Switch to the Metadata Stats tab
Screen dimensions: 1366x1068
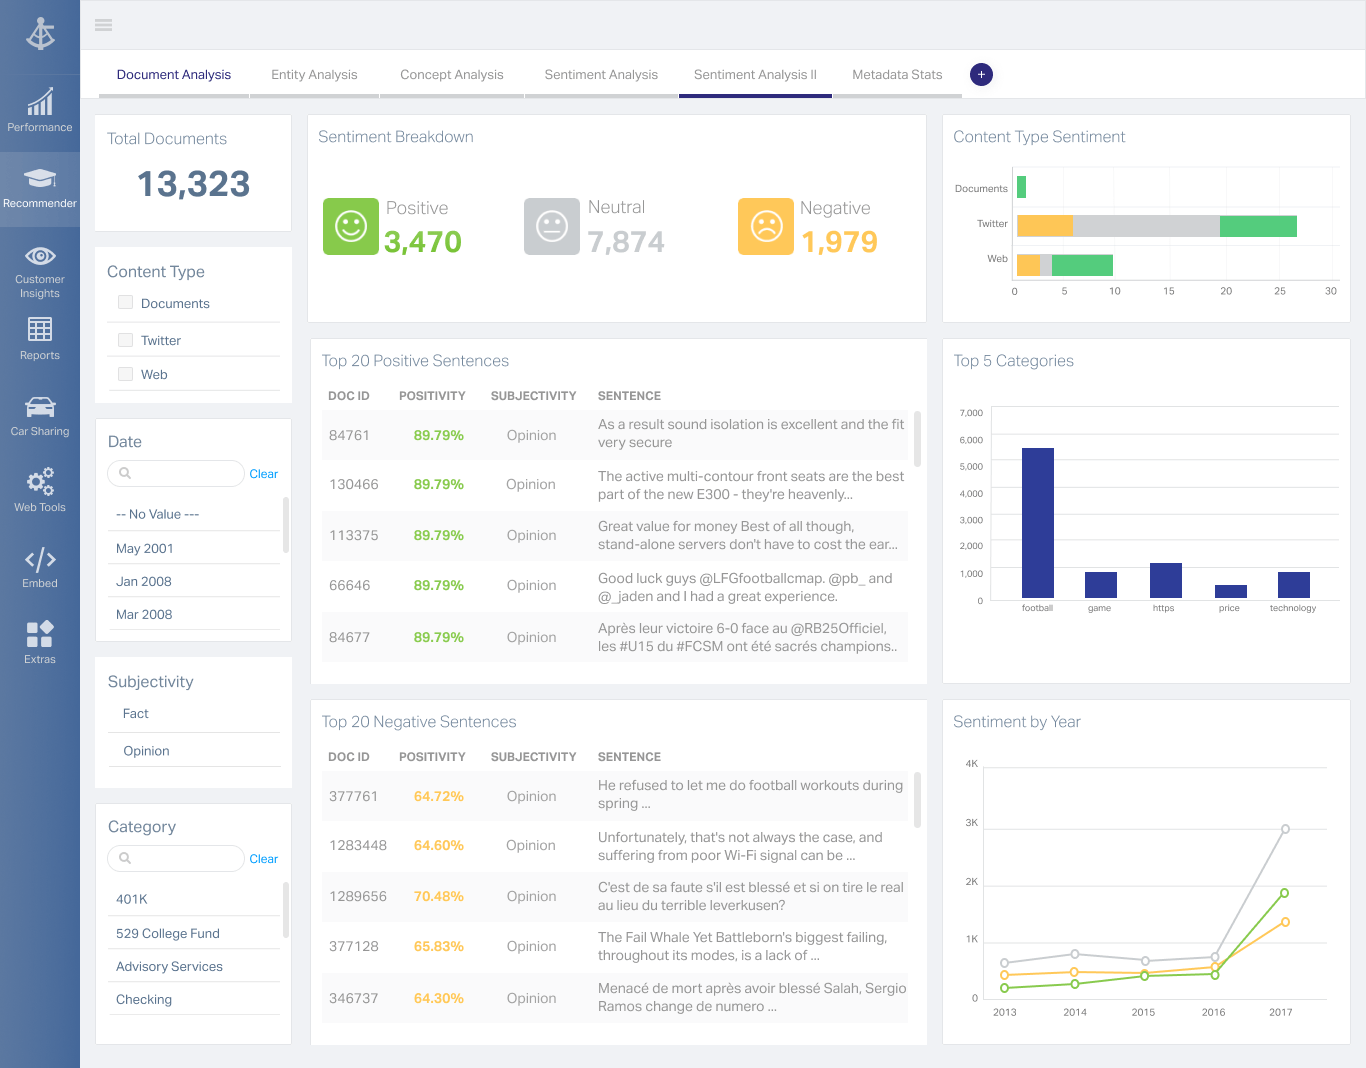coord(897,74)
